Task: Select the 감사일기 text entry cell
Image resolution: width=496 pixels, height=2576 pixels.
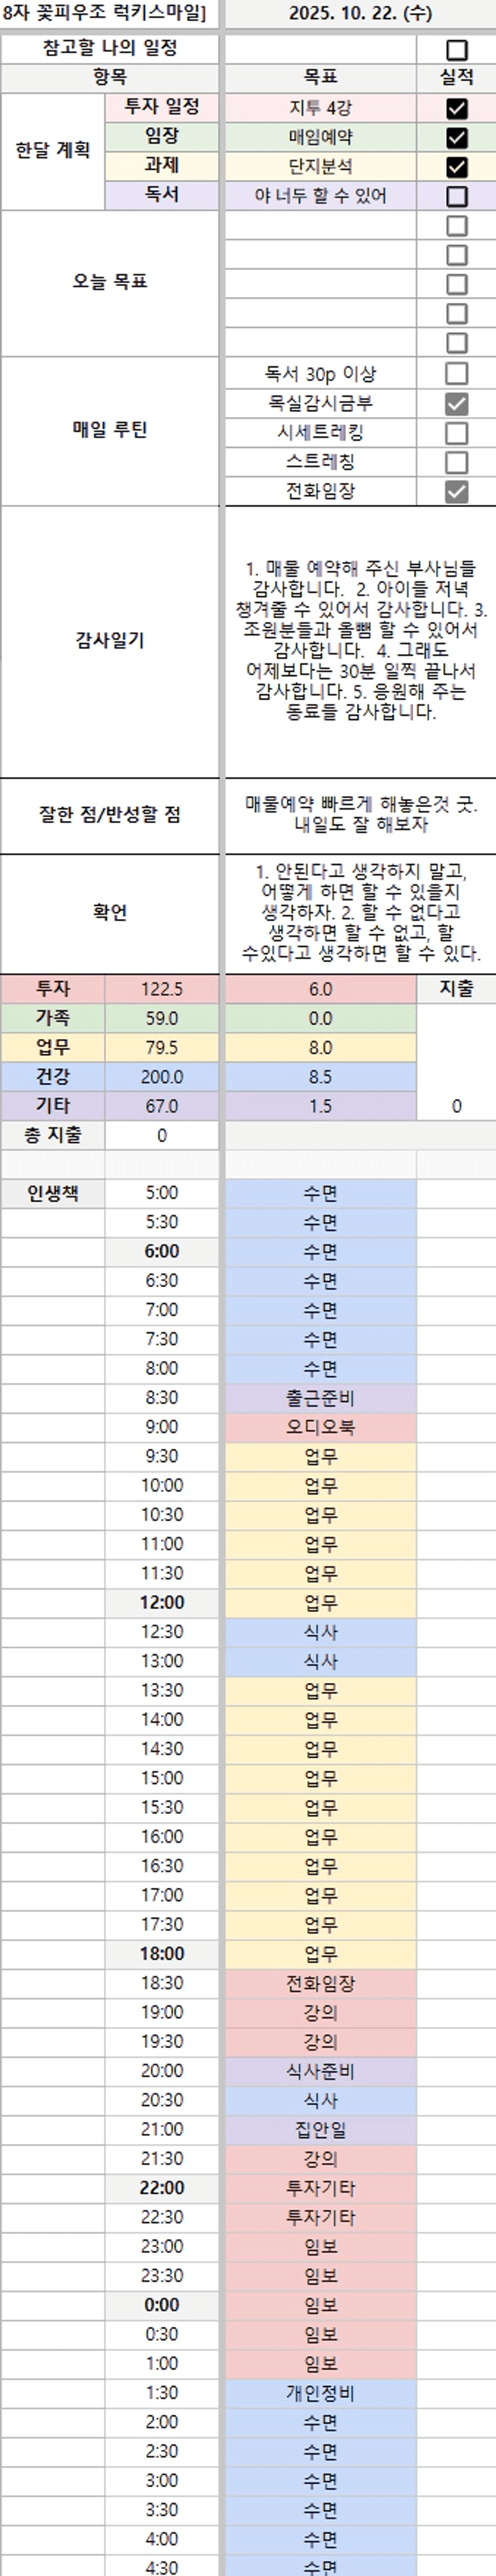Action: click(x=360, y=641)
